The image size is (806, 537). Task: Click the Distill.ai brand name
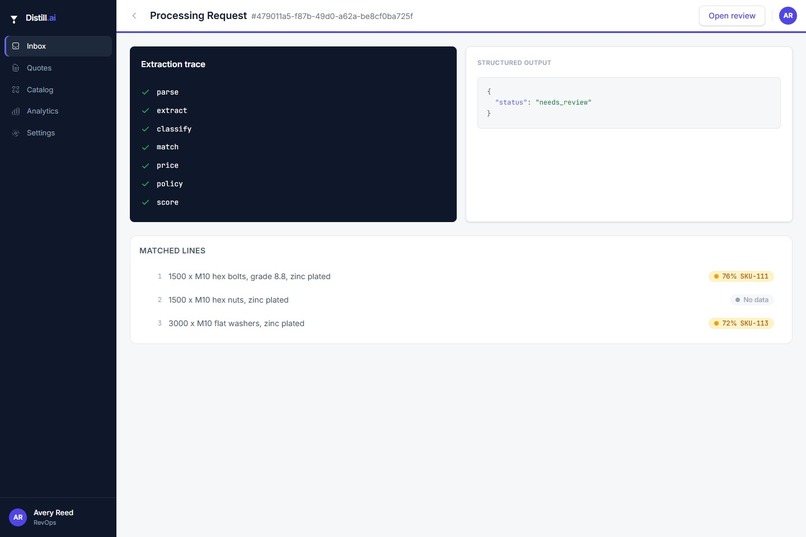click(41, 18)
